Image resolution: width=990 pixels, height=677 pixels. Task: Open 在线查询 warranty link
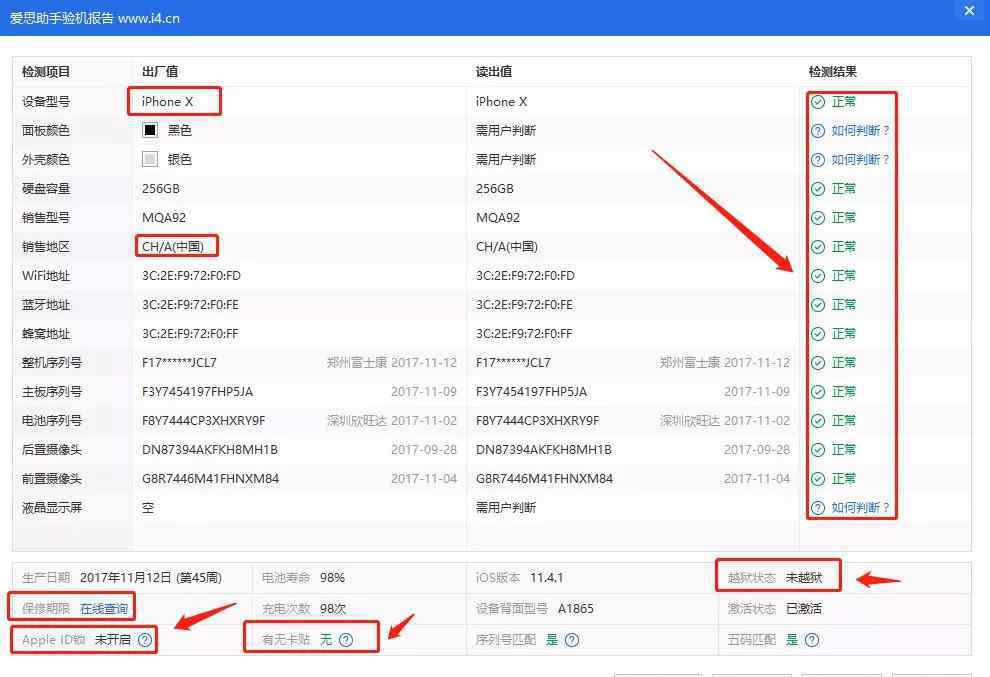pos(104,608)
